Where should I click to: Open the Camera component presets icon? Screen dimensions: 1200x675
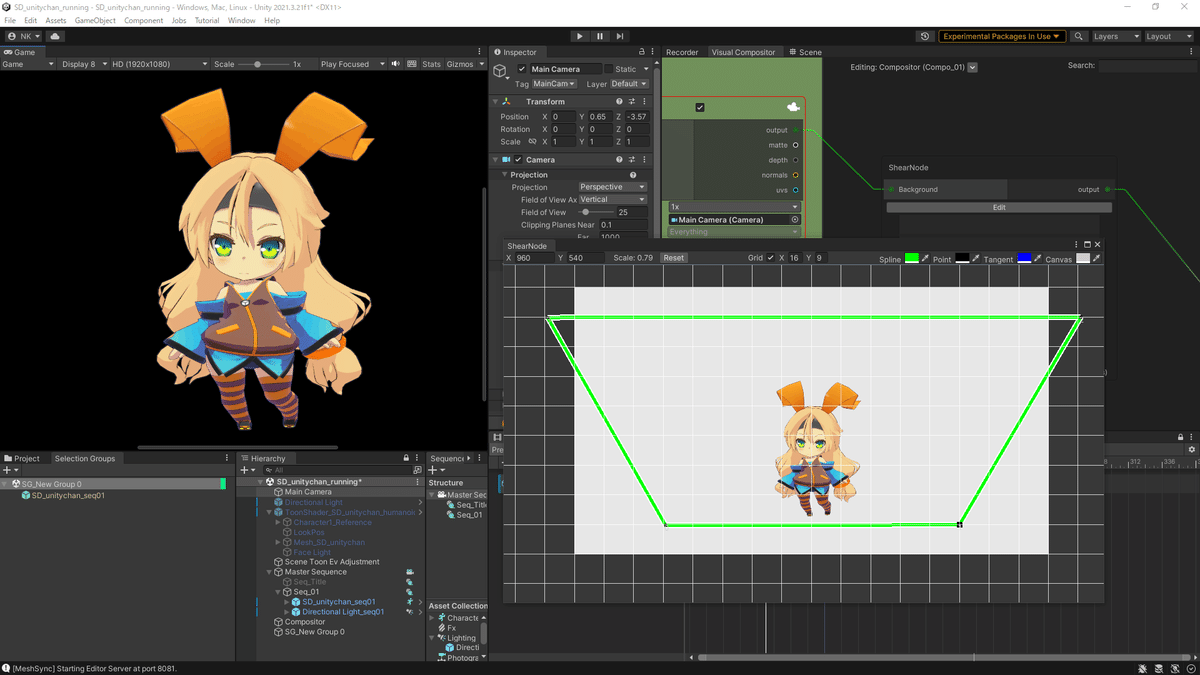pos(631,160)
